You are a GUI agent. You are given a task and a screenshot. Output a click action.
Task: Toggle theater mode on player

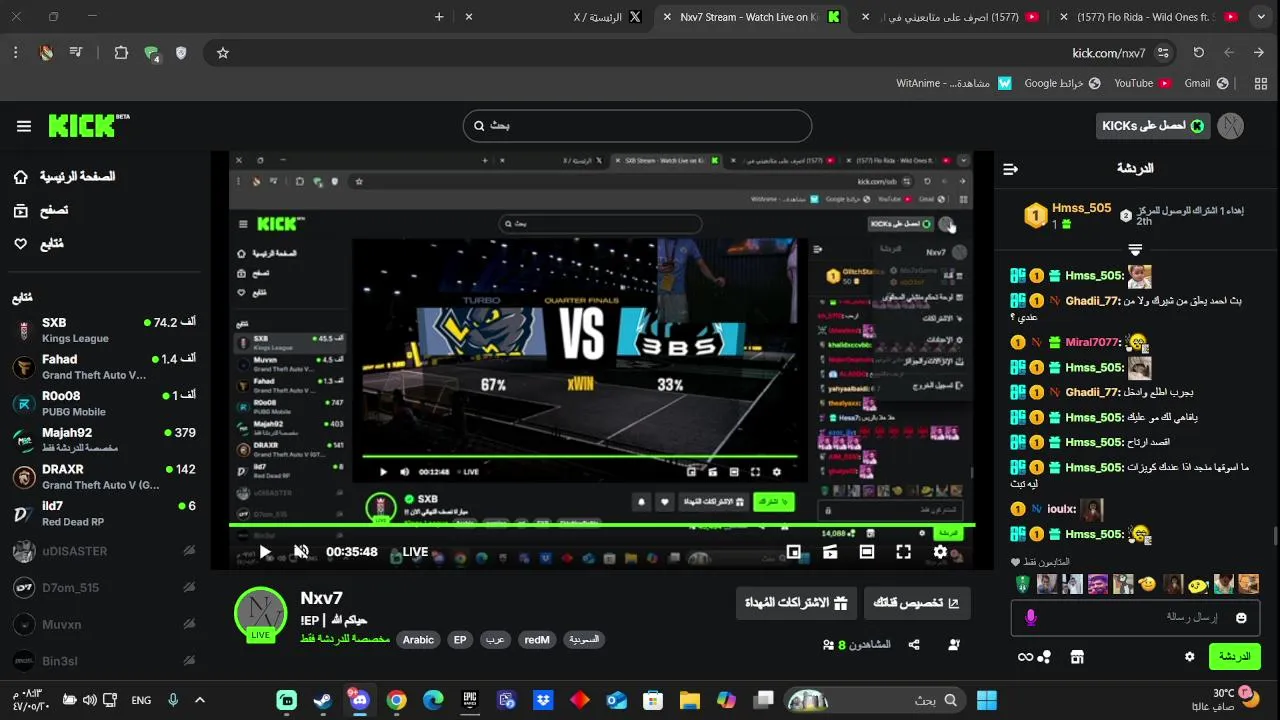coord(867,552)
